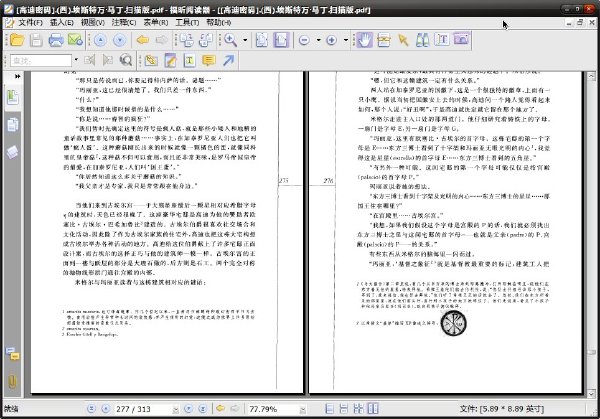Click the Zoom Out minus button

coord(304,40)
